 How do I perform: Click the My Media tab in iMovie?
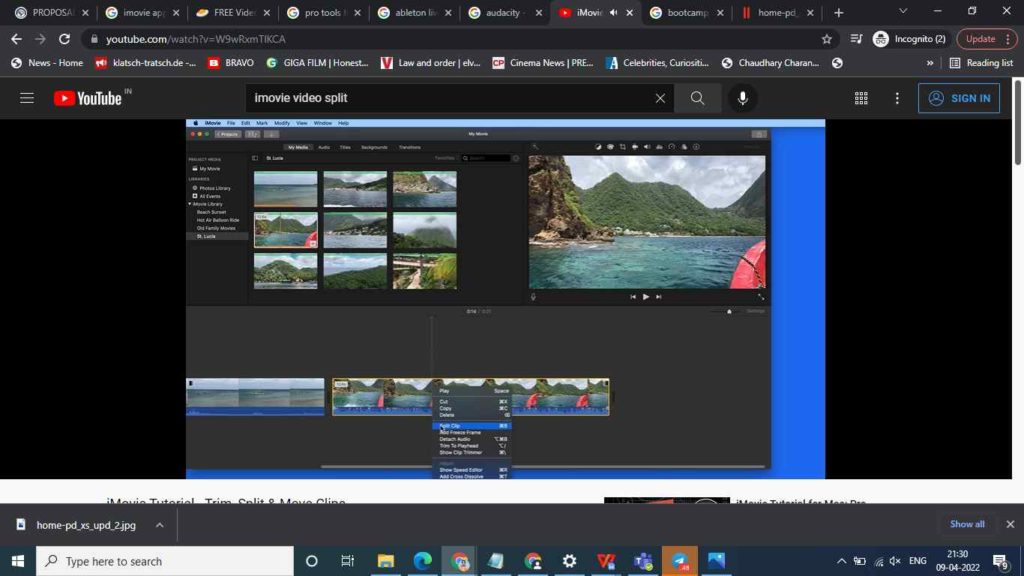click(x=298, y=148)
